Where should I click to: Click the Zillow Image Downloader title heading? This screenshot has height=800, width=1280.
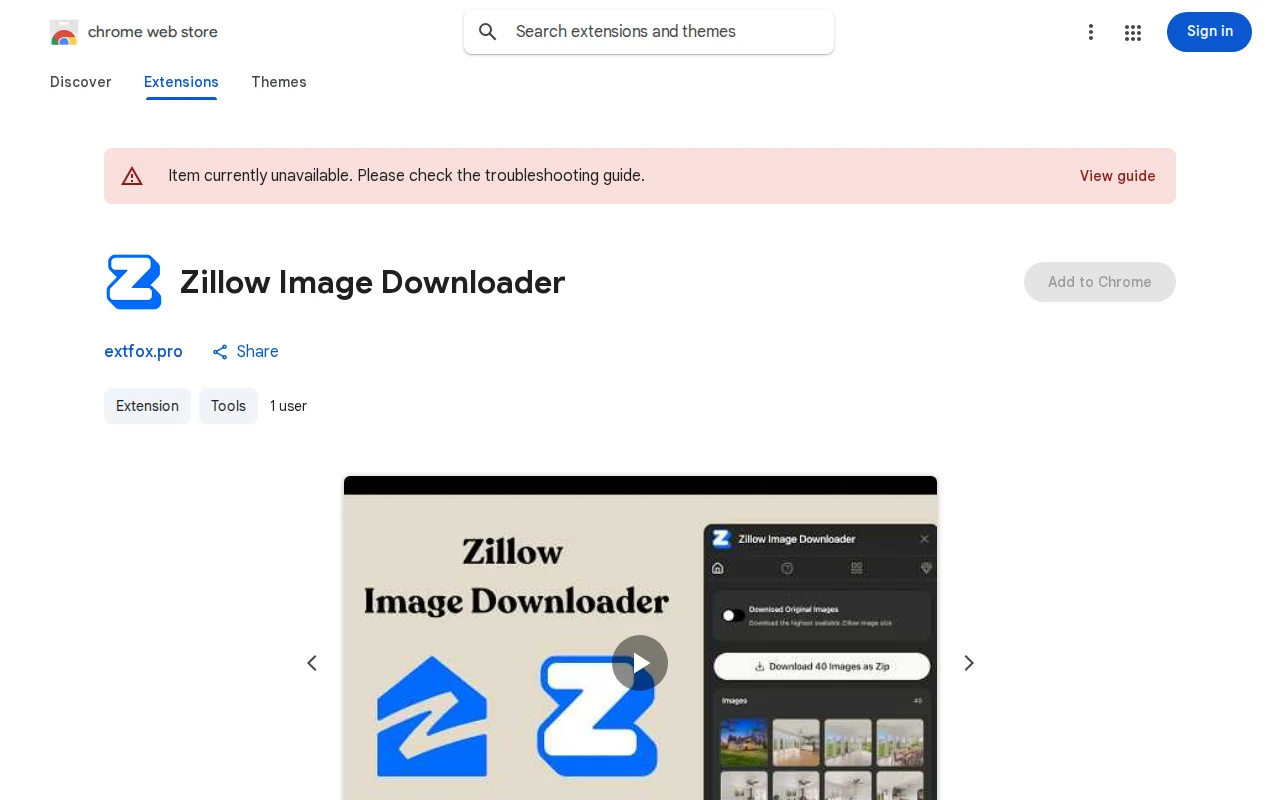372,282
